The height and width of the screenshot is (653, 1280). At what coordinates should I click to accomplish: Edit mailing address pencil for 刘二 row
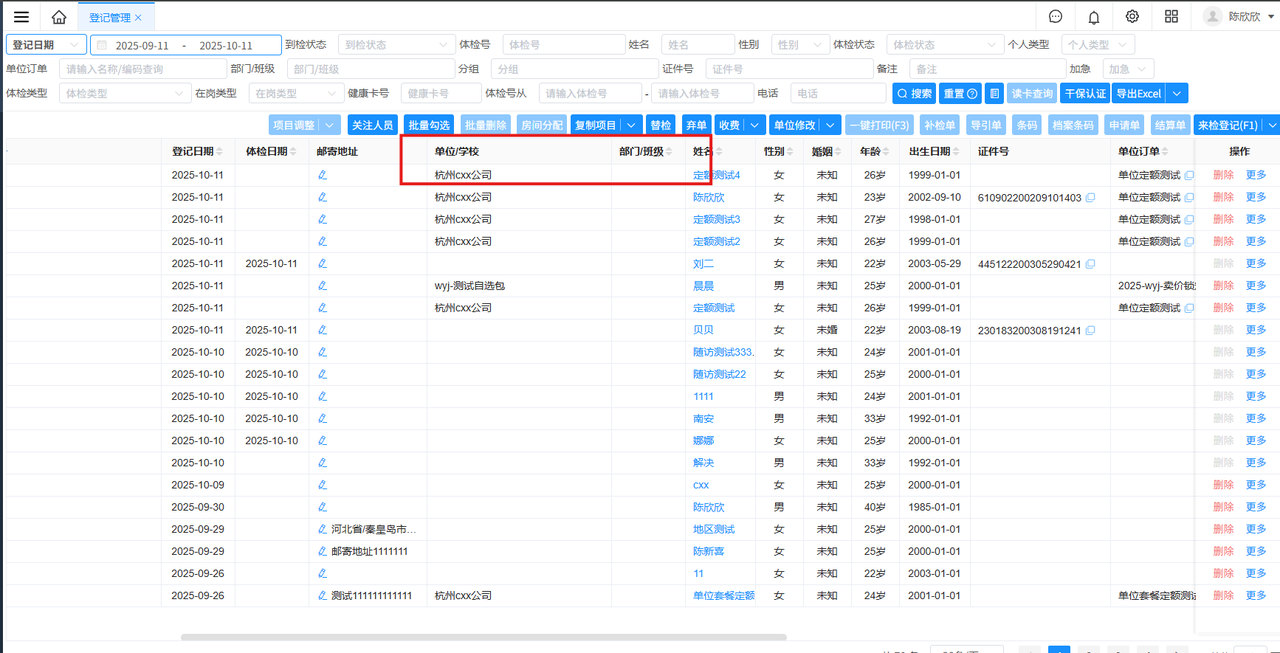[322, 264]
